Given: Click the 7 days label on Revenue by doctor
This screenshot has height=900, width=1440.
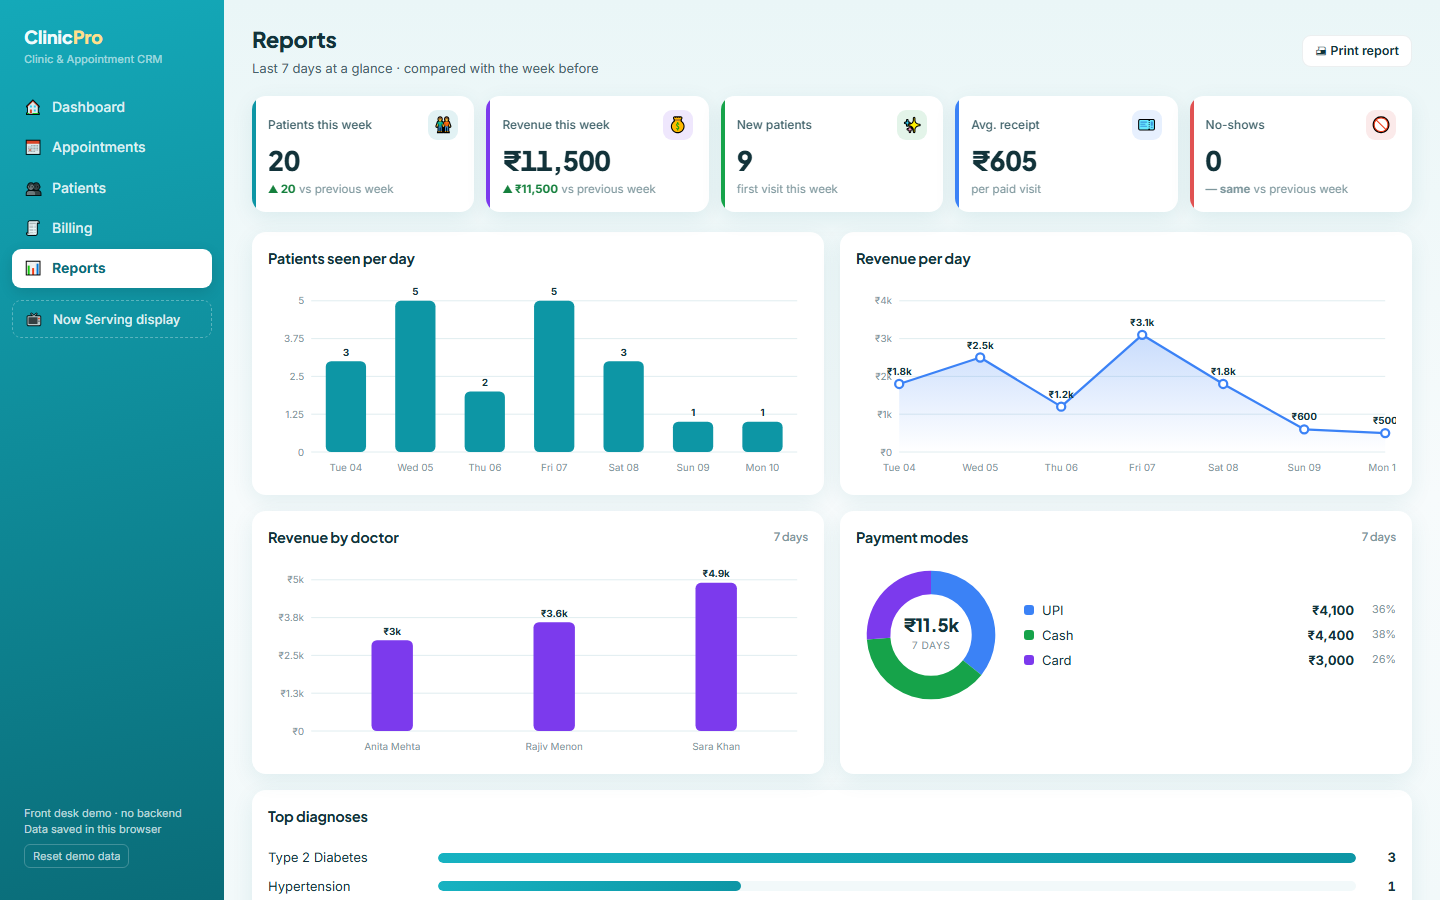Looking at the screenshot, I should (790, 537).
